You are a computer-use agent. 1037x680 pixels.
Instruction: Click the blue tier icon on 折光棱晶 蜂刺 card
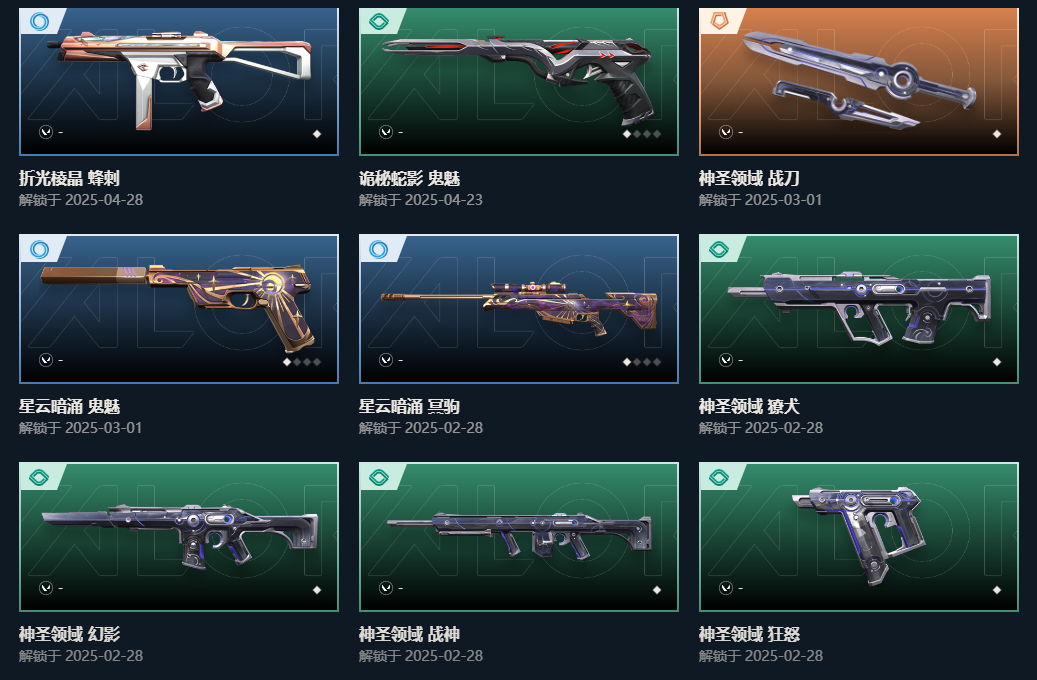(x=40, y=22)
